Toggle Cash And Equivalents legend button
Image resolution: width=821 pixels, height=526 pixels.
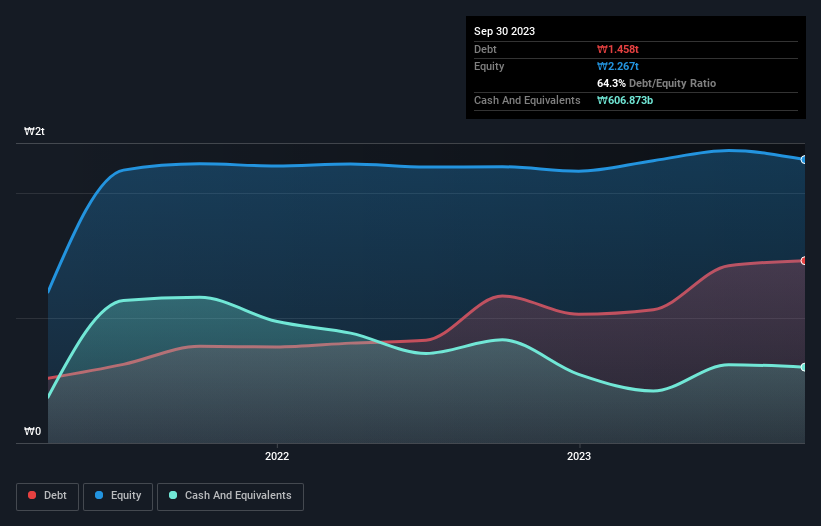230,496
